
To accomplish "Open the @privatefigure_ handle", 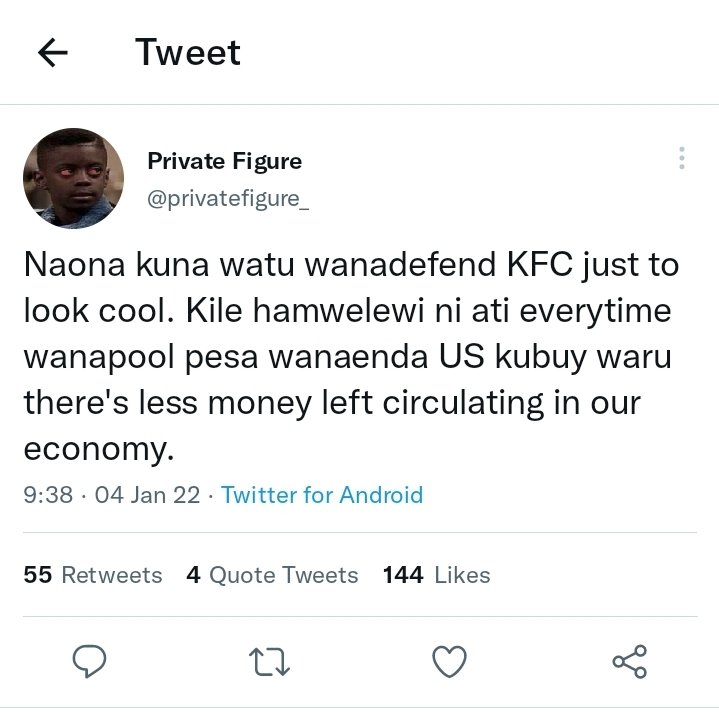I will click(x=228, y=199).
